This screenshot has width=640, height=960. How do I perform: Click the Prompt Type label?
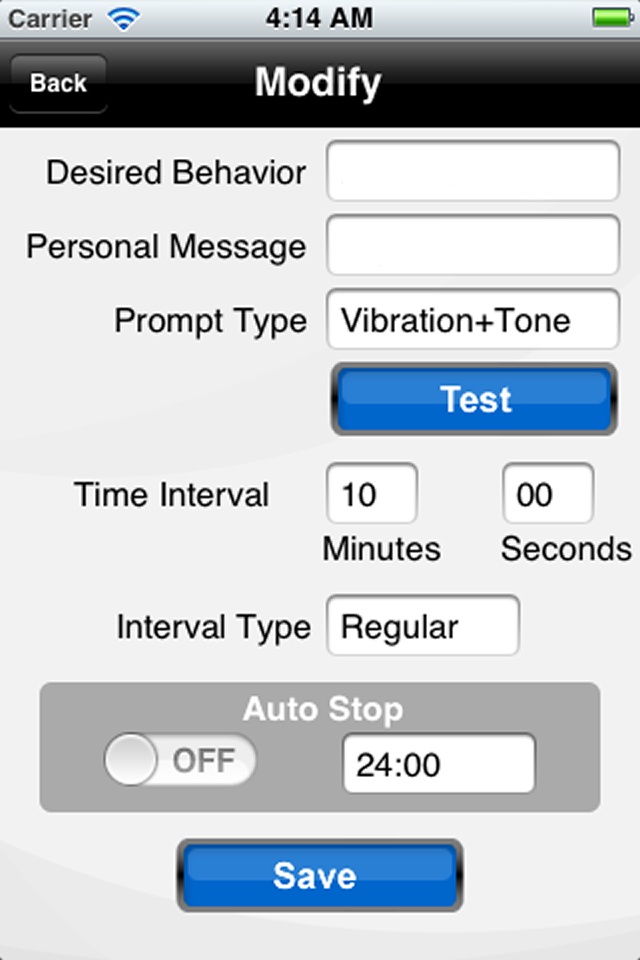(x=210, y=321)
